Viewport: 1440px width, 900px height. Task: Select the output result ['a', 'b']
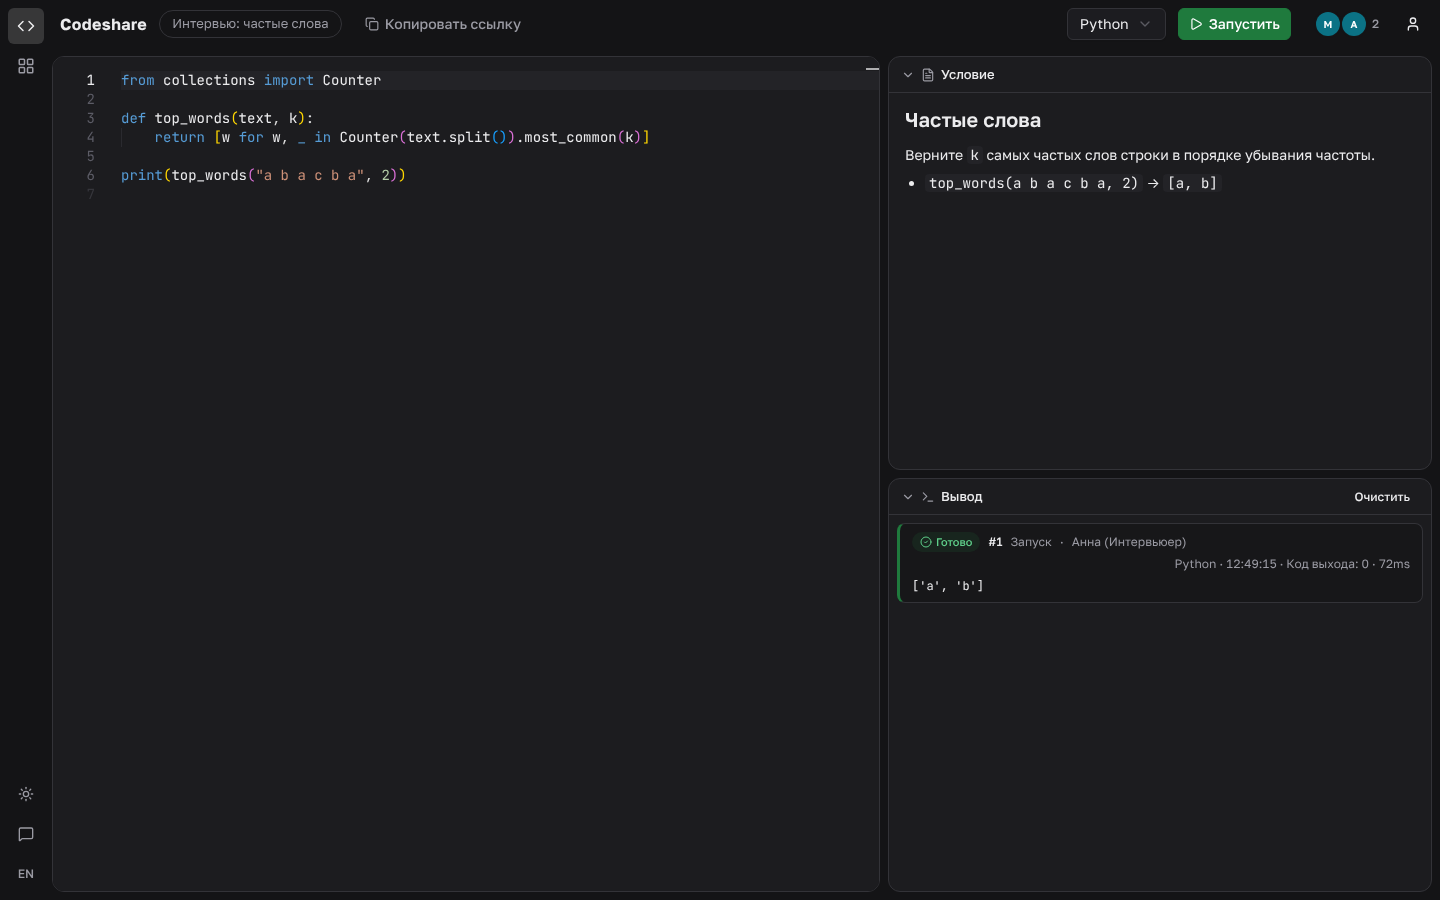coord(948,586)
